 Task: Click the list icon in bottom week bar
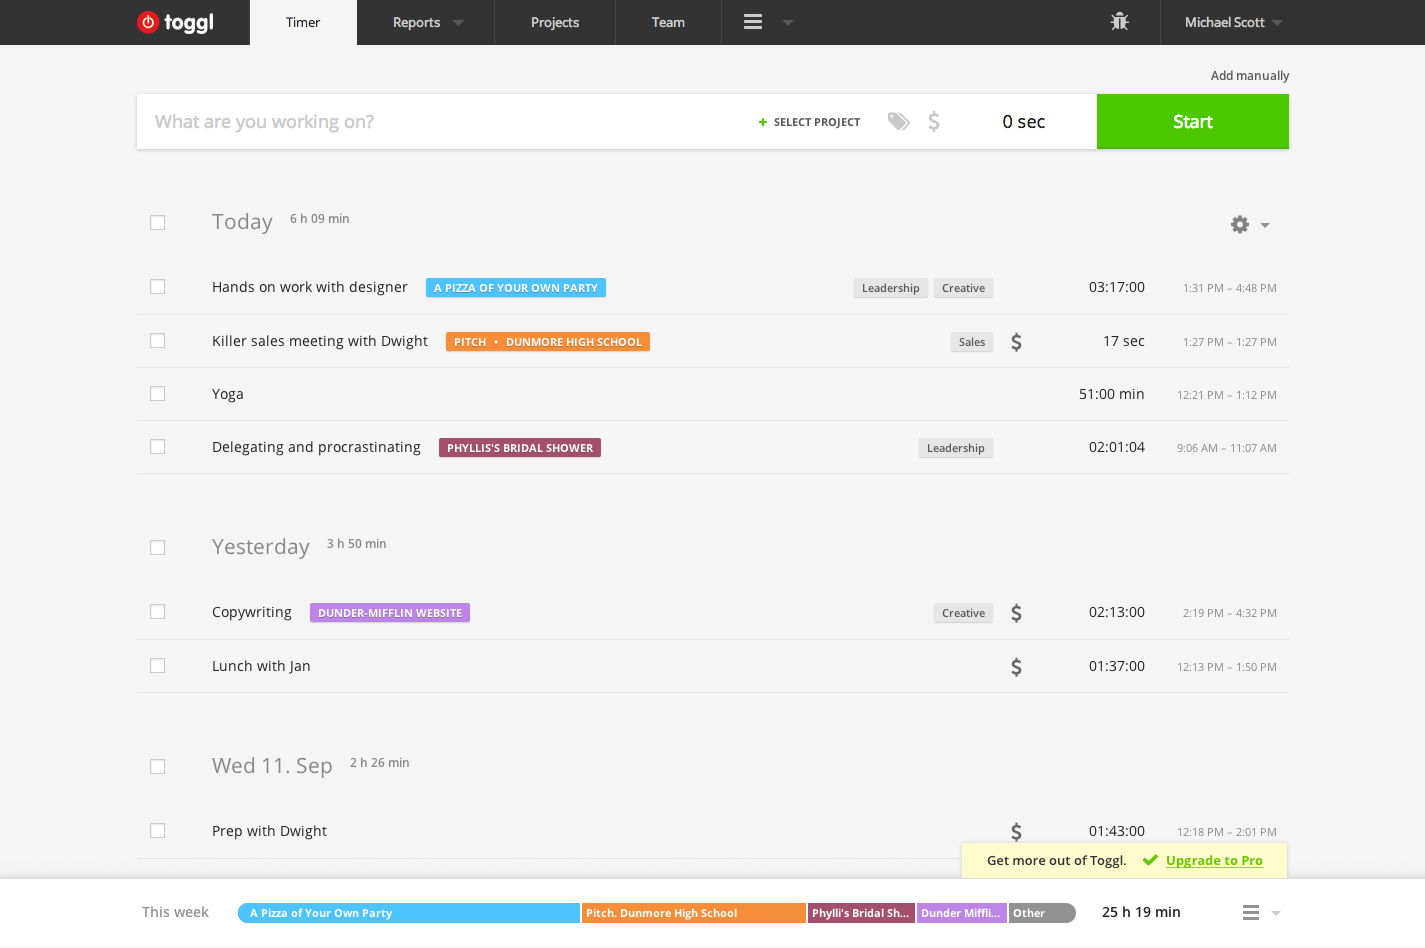point(1250,912)
